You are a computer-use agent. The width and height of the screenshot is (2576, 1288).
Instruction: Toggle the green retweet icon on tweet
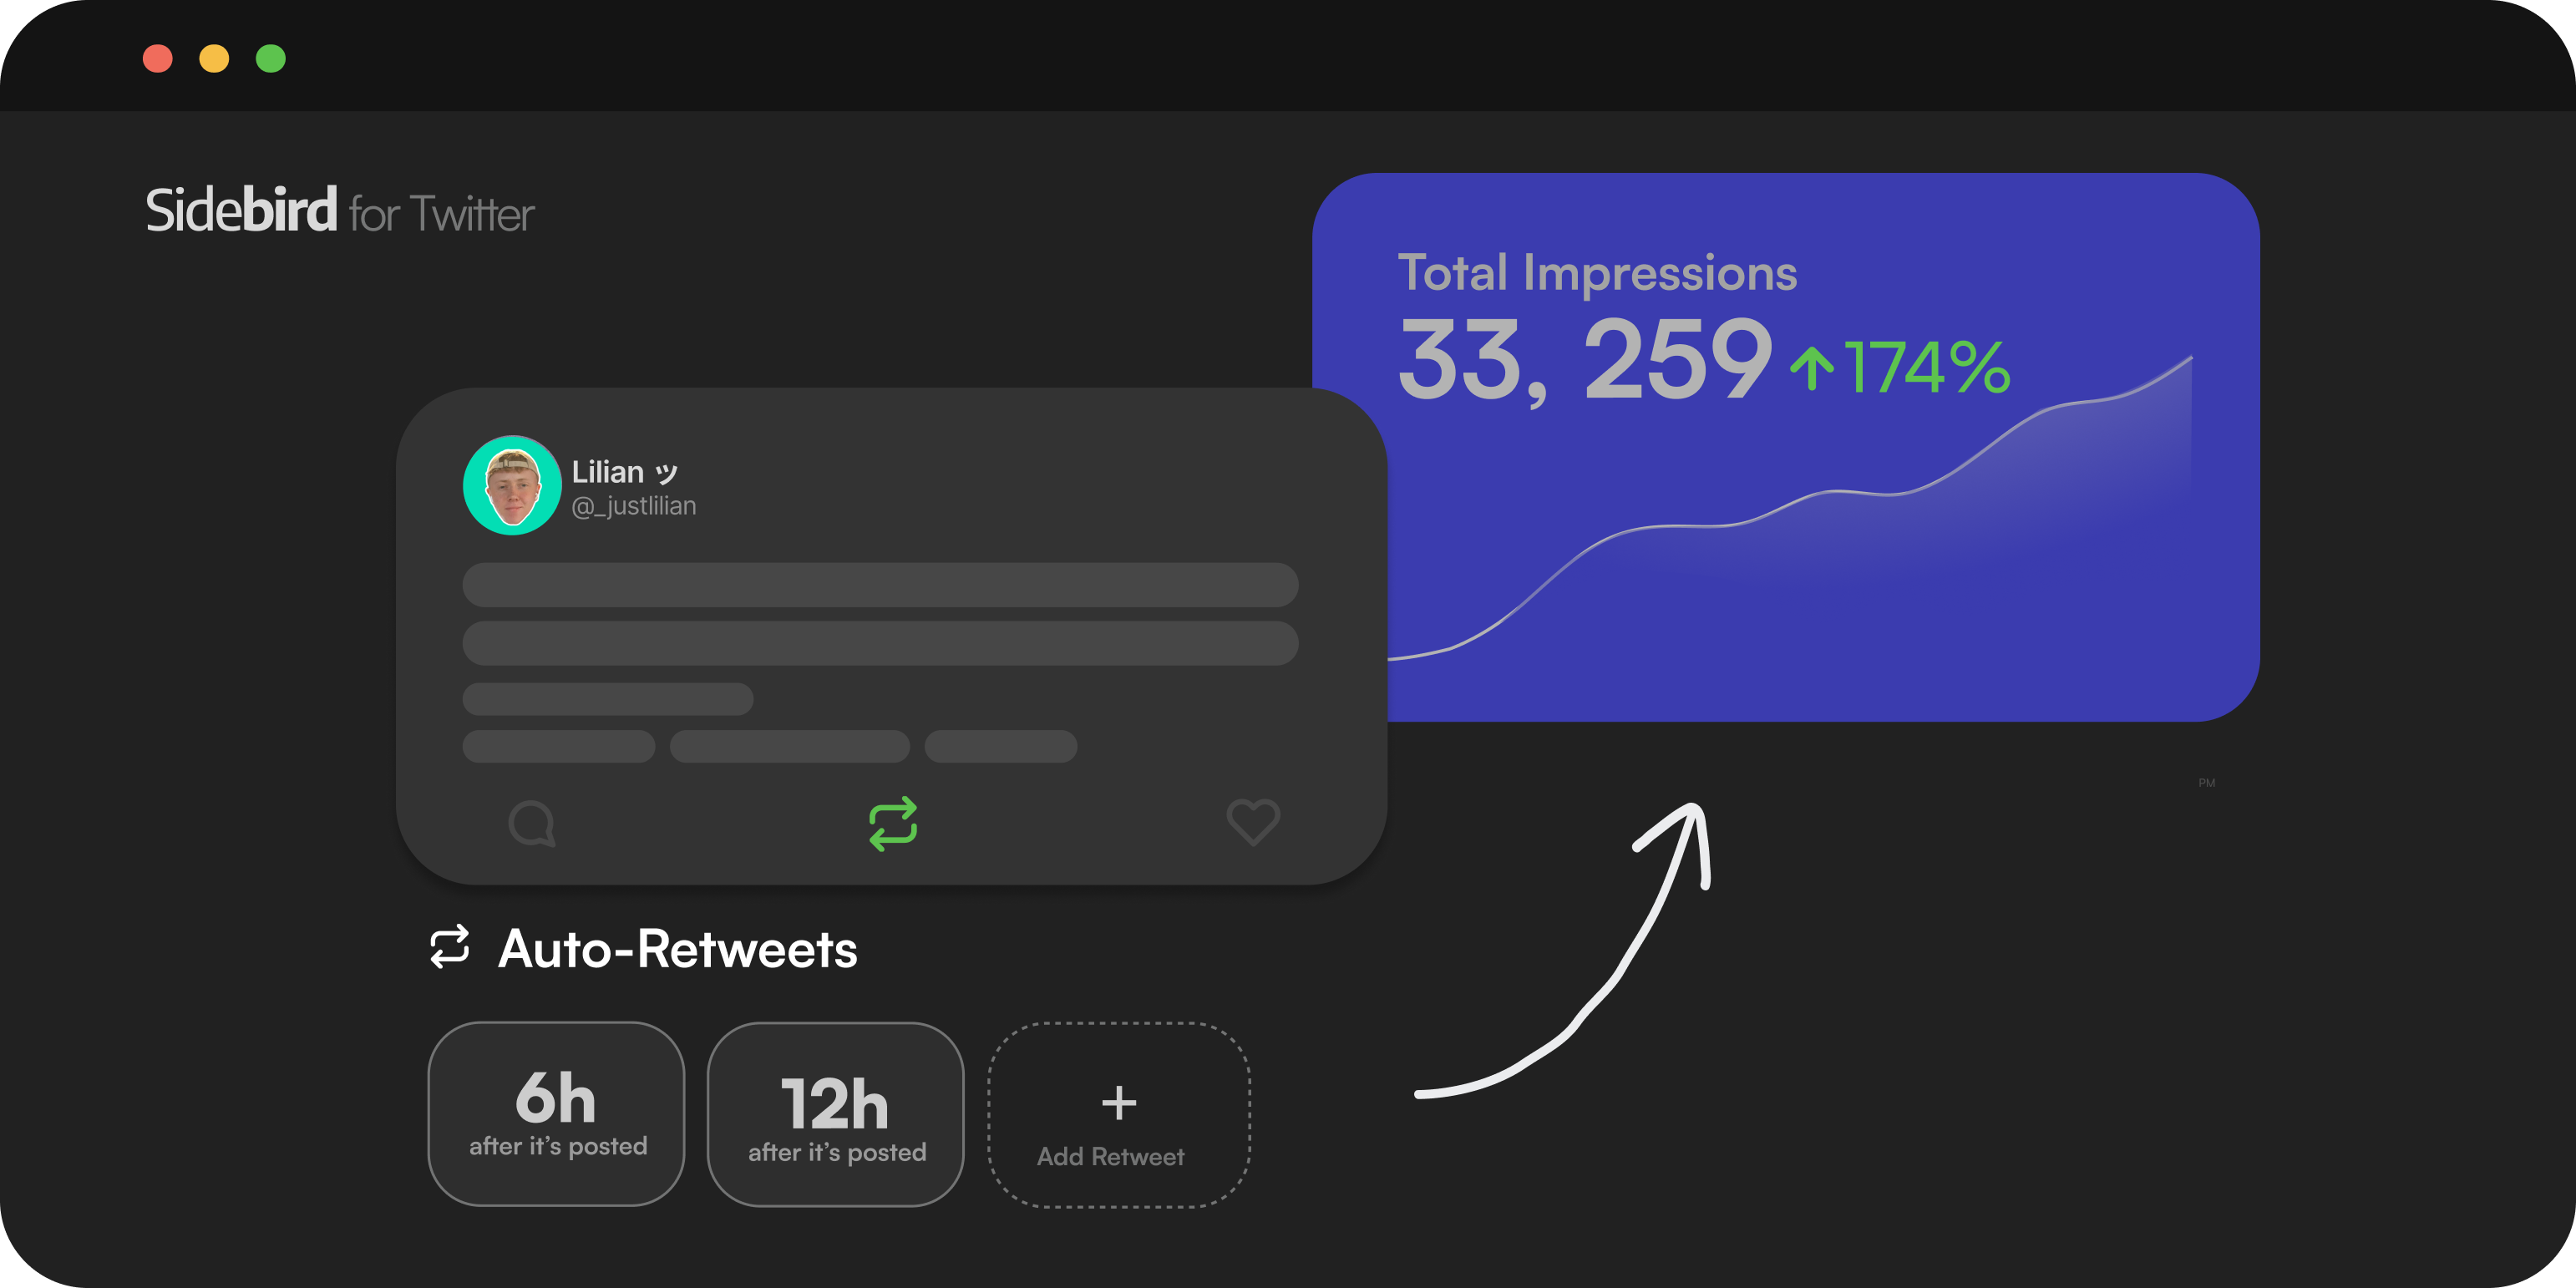pyautogui.click(x=893, y=823)
